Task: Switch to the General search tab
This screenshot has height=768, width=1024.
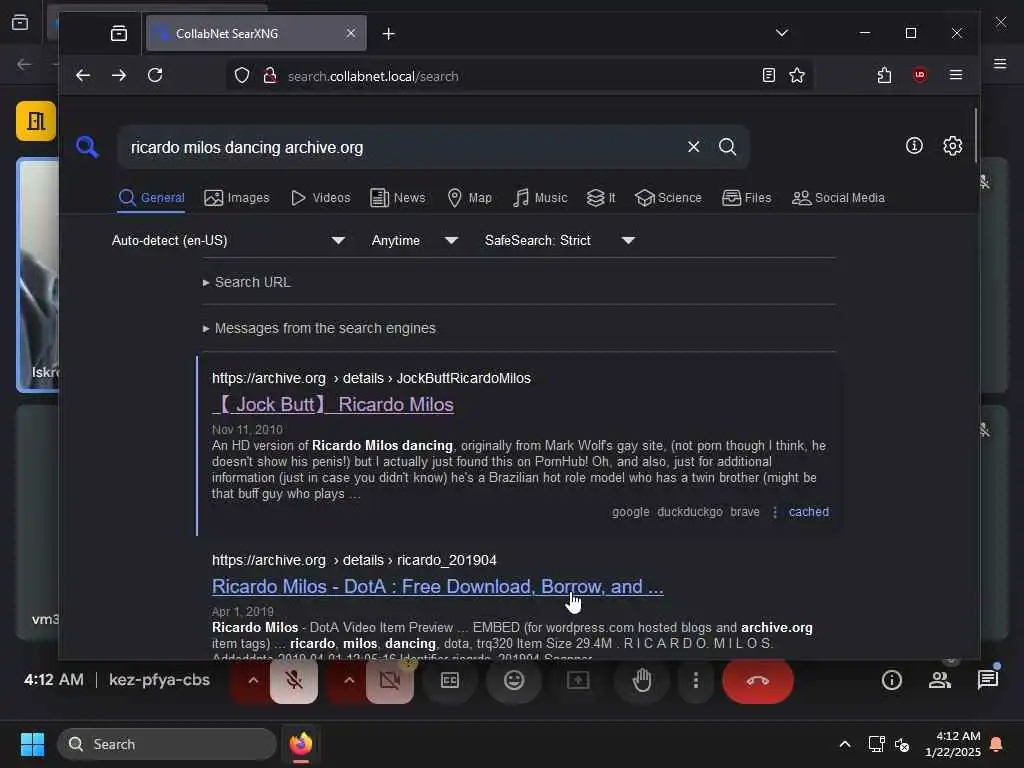Action: 152,198
